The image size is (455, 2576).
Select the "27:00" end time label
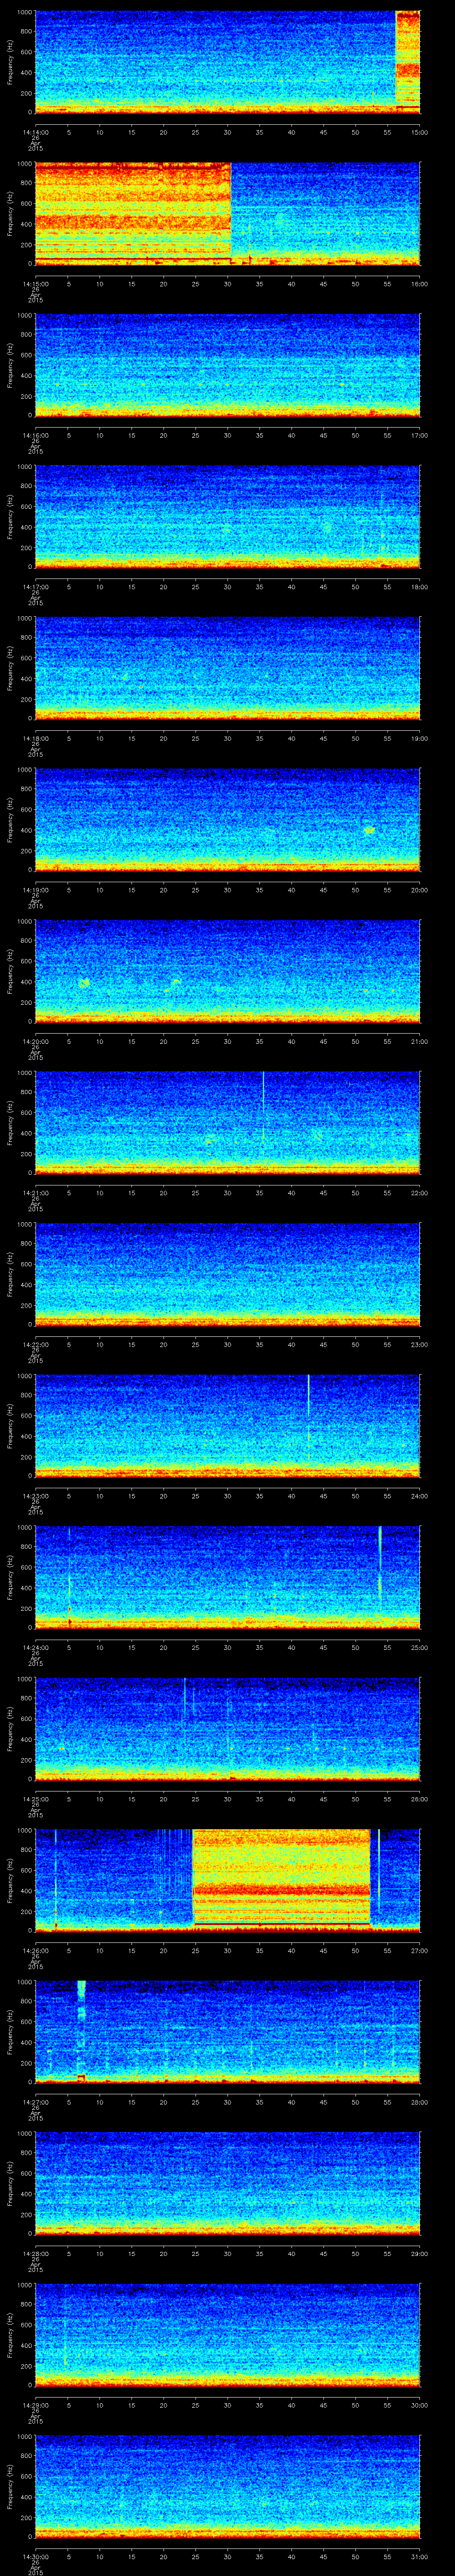pyautogui.click(x=420, y=1949)
